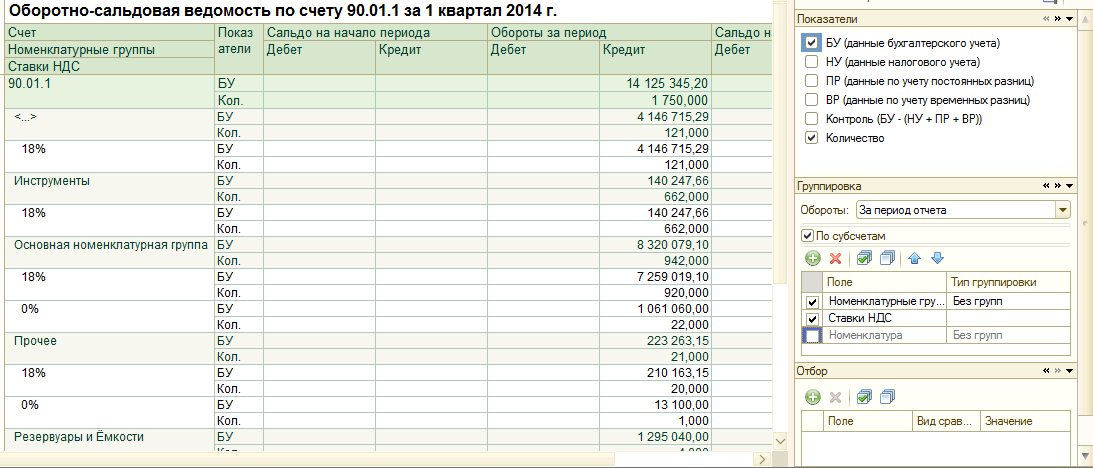The height and width of the screenshot is (468, 1093).
Task: Click the green add icon in Отбор
Action: click(813, 398)
